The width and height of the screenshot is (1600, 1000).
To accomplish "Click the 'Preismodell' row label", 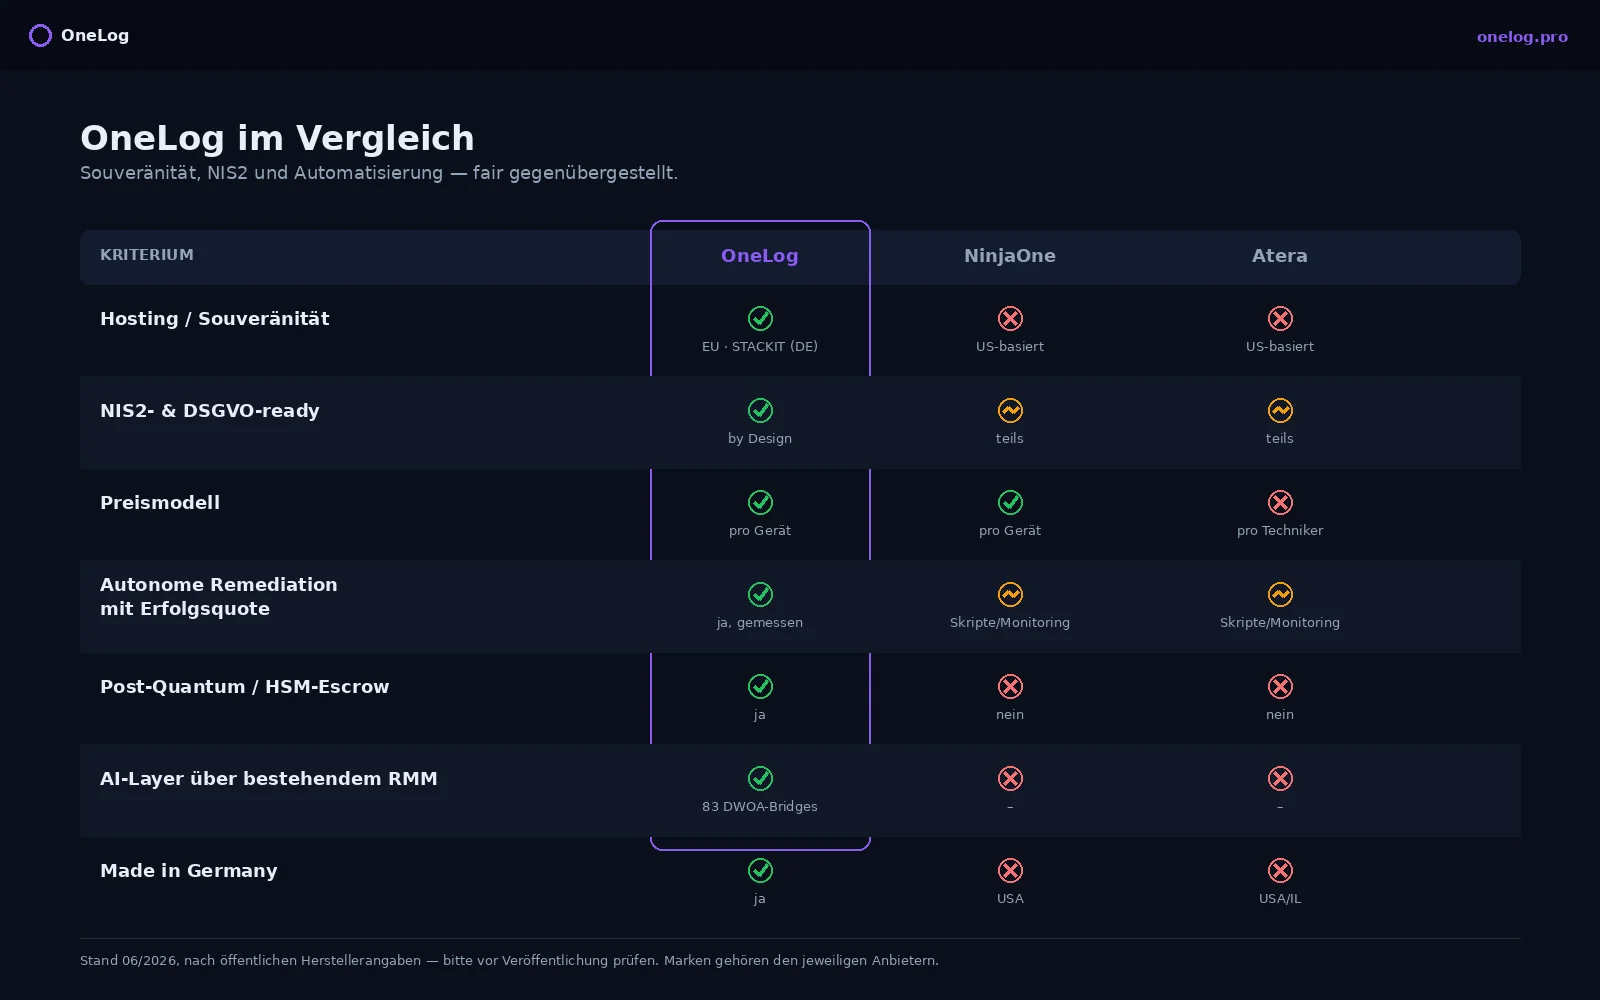I will coord(160,503).
